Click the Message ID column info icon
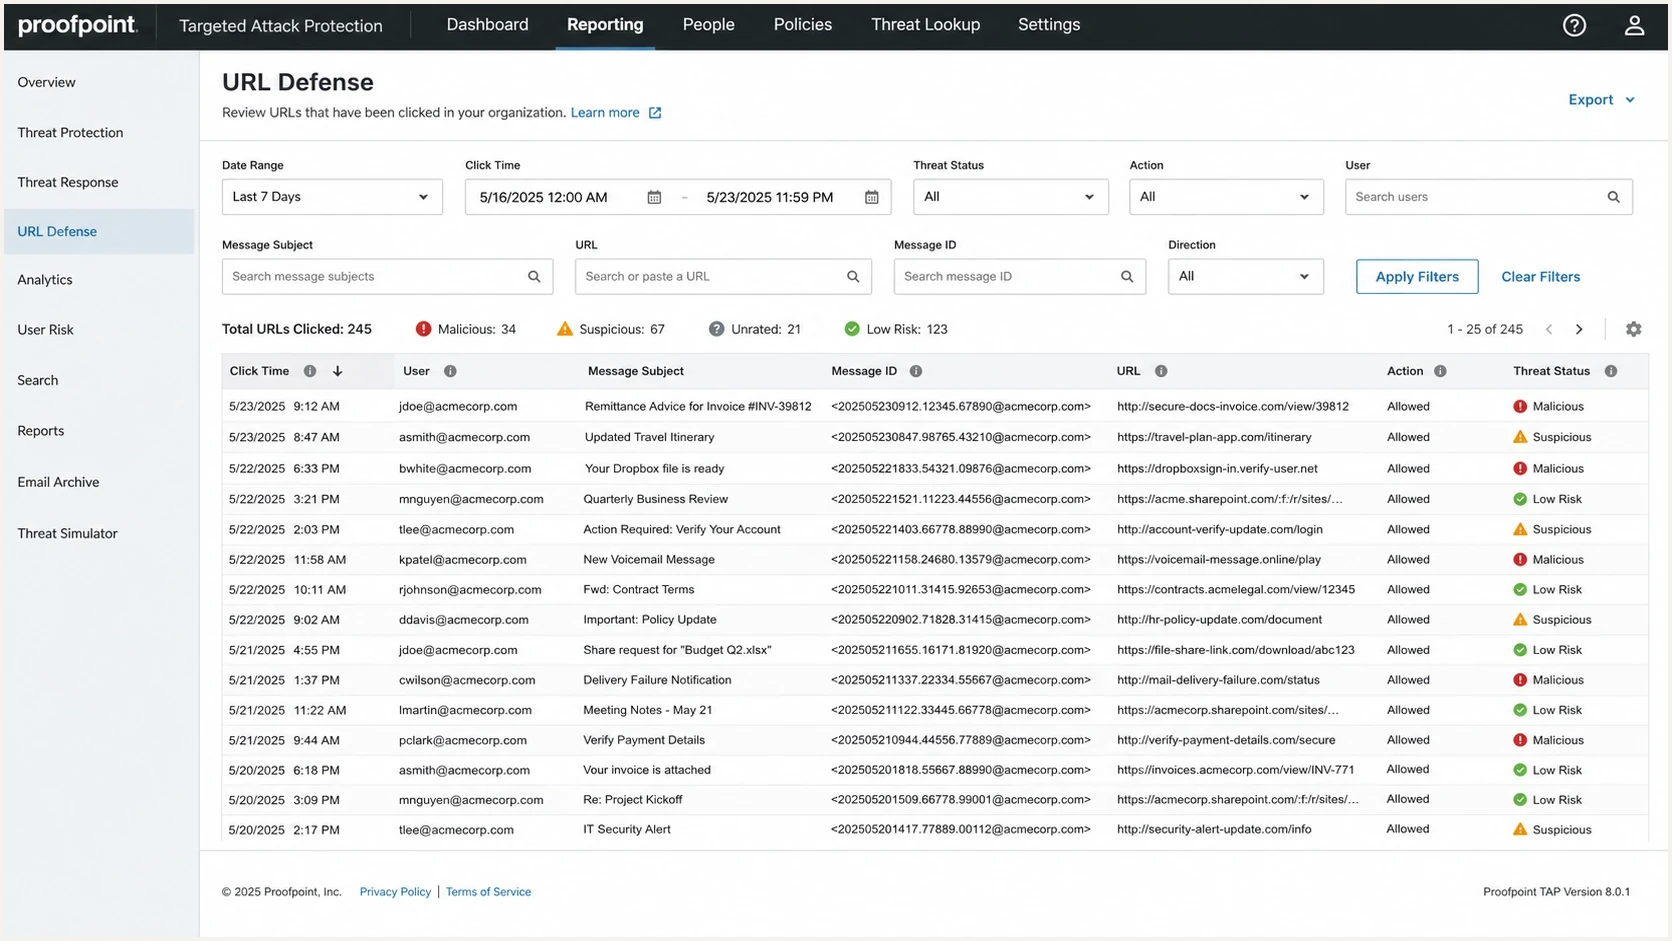 (x=916, y=371)
